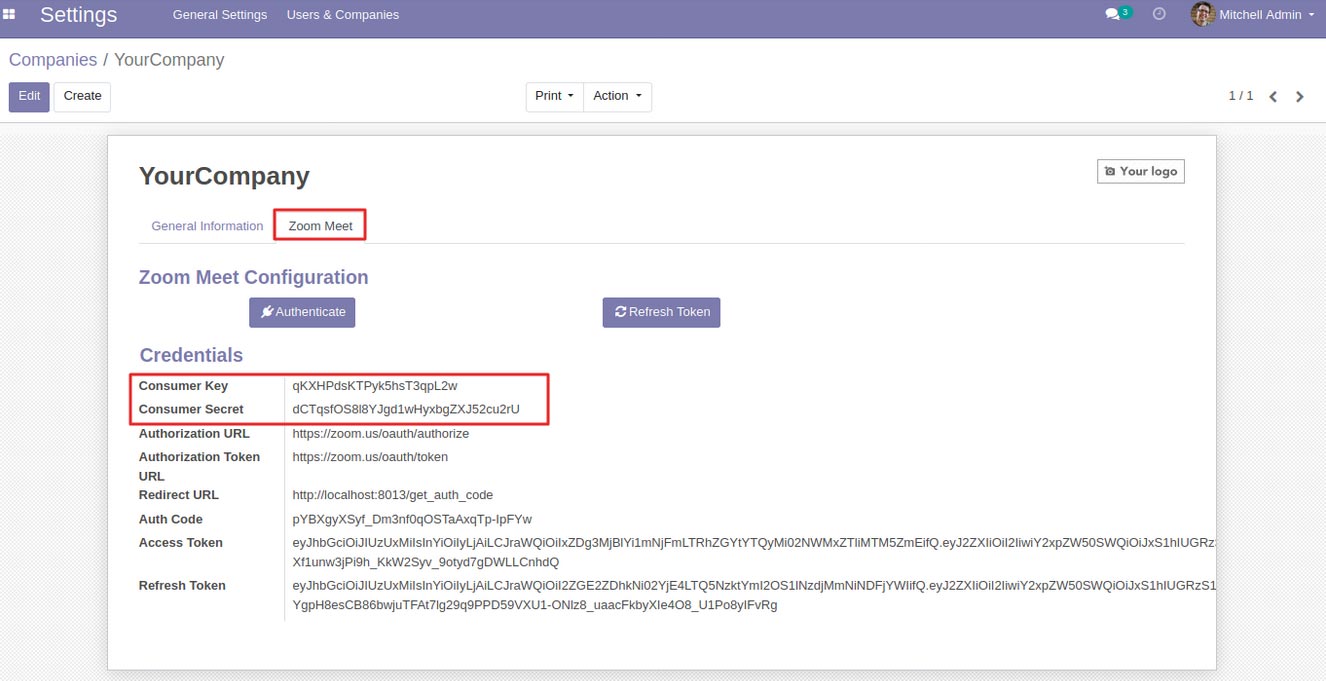1326x681 pixels.
Task: Click Consumer Key value qKXHPdsKTPyk5hsT3qpL2w
Action: [375, 386]
